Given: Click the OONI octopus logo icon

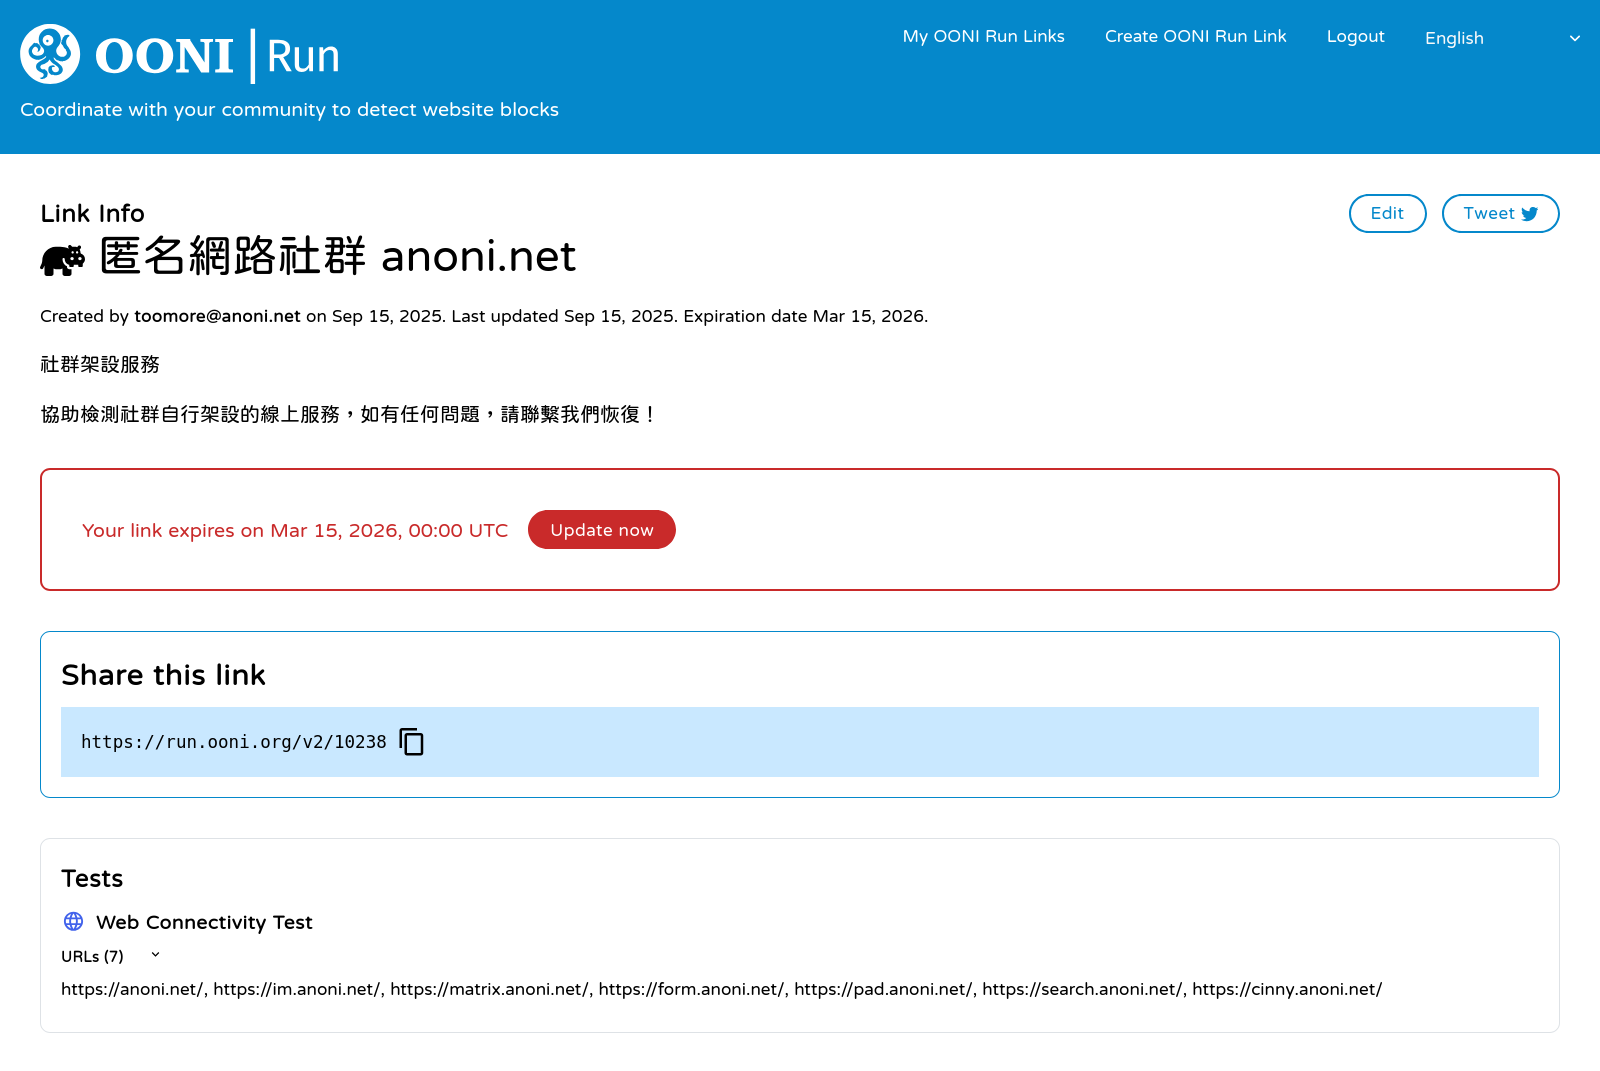Looking at the screenshot, I should click(50, 54).
